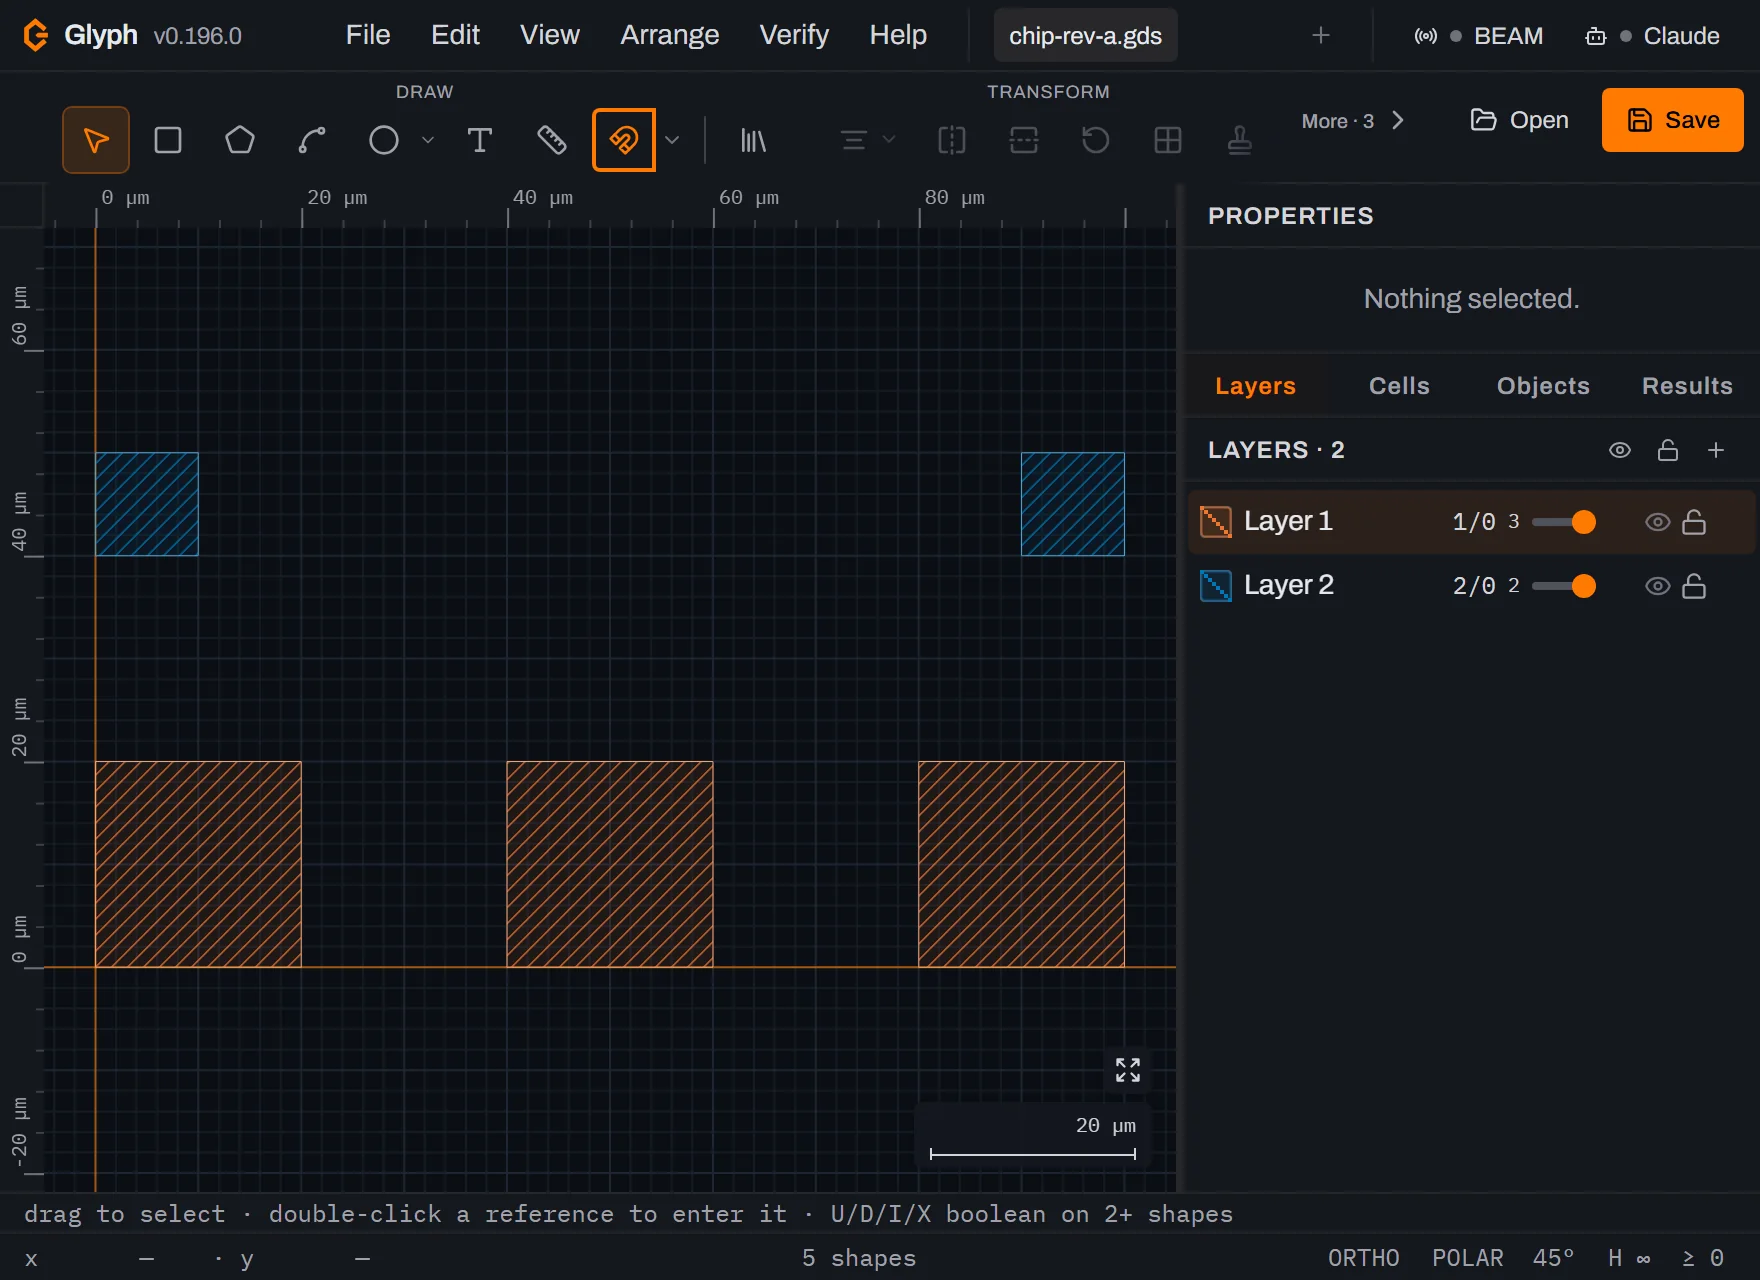
Task: Select the Layer 2 row name
Action: click(x=1289, y=585)
